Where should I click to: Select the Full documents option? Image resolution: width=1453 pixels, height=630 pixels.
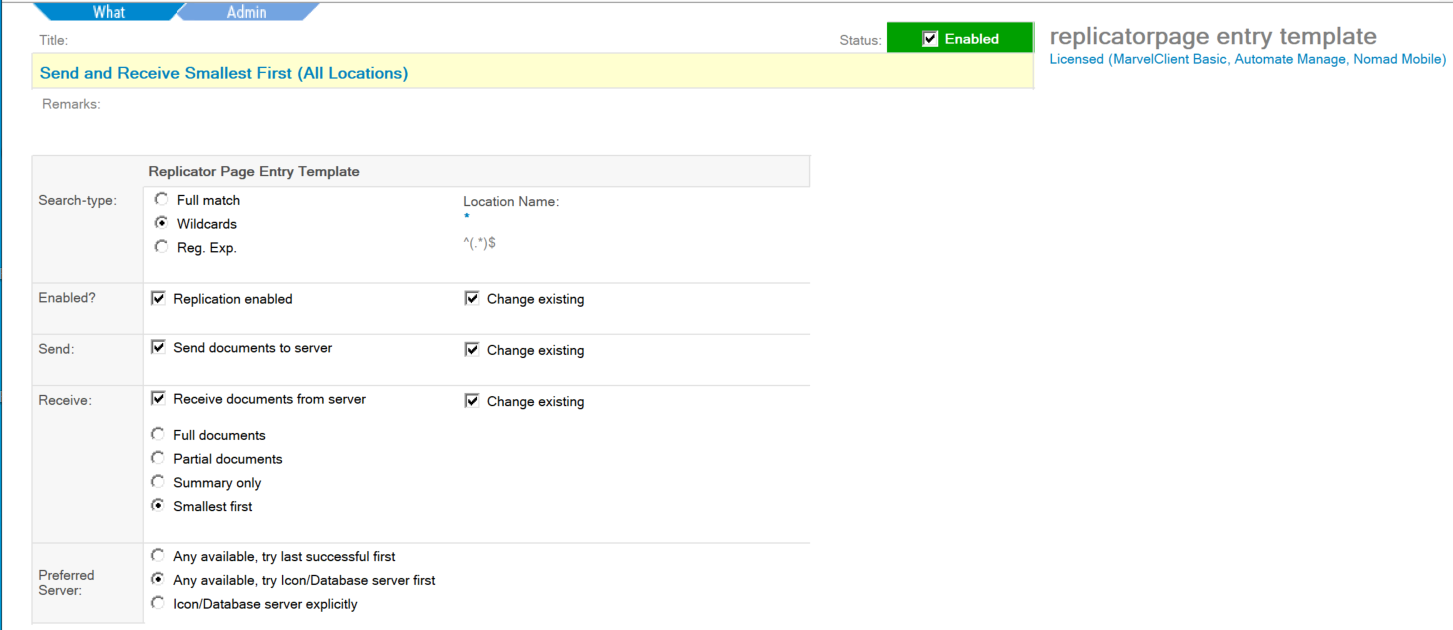pos(158,435)
